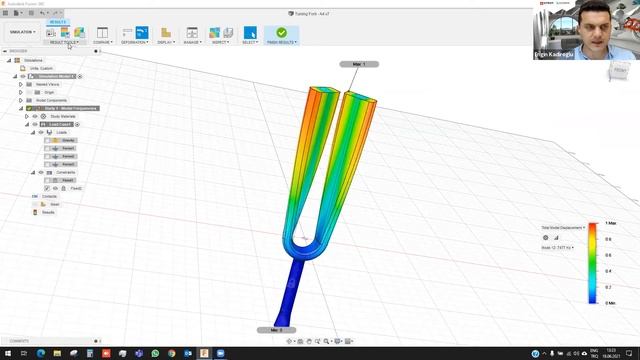Expand the Named Views folder
This screenshot has width=640, height=360.
pyautogui.click(x=21, y=84)
